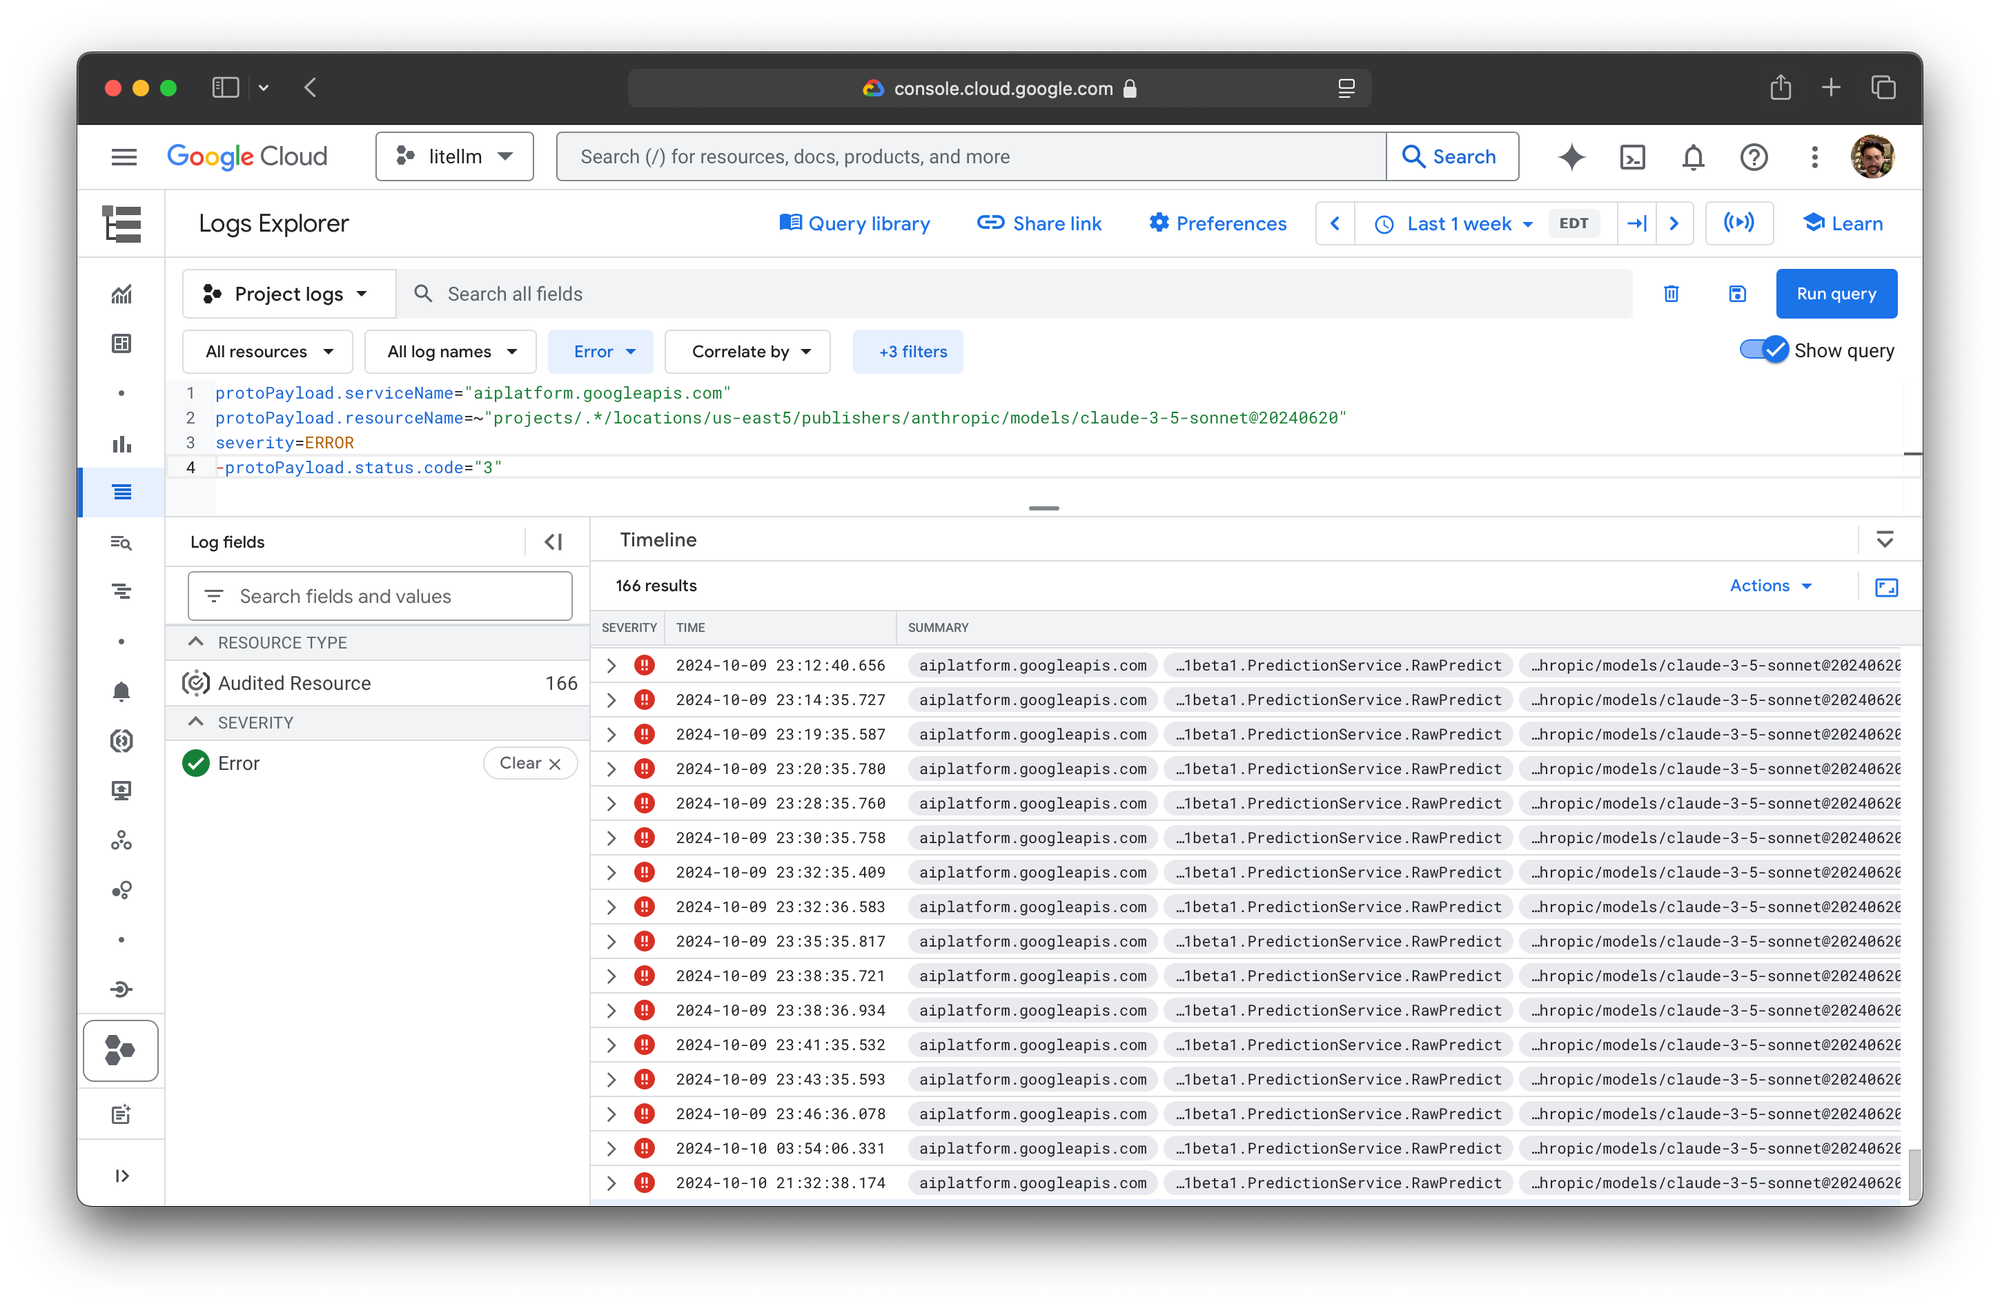Screen dimensions: 2000x1308
Task: Click the Search fields and values box
Action: click(380, 596)
